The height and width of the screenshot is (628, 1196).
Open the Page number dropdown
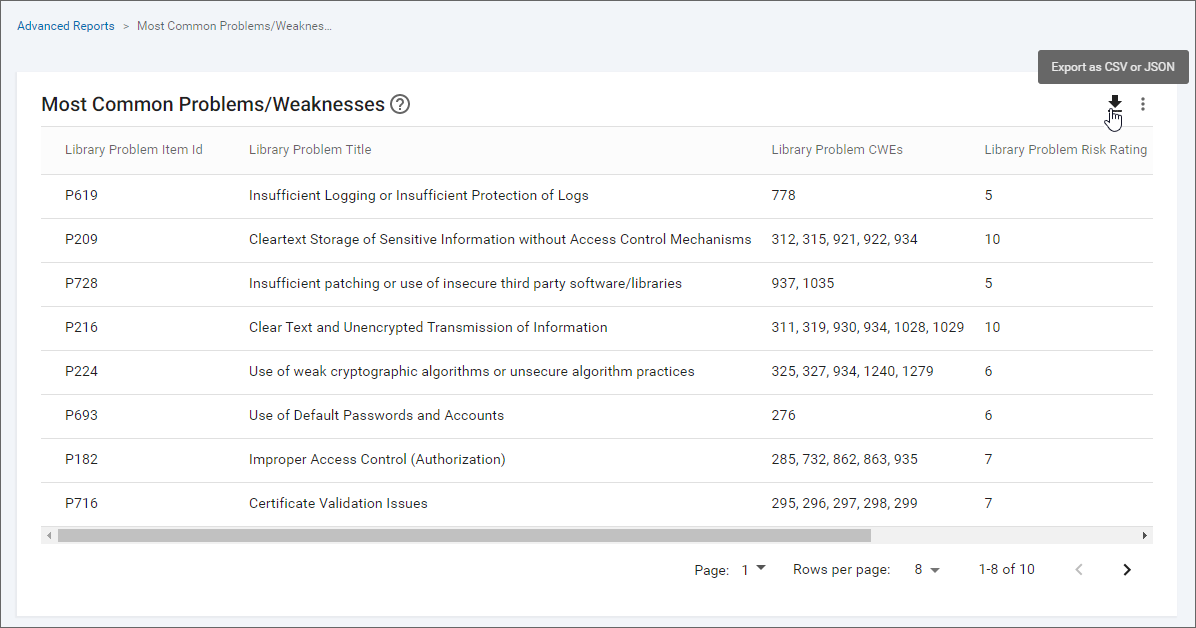coord(753,569)
